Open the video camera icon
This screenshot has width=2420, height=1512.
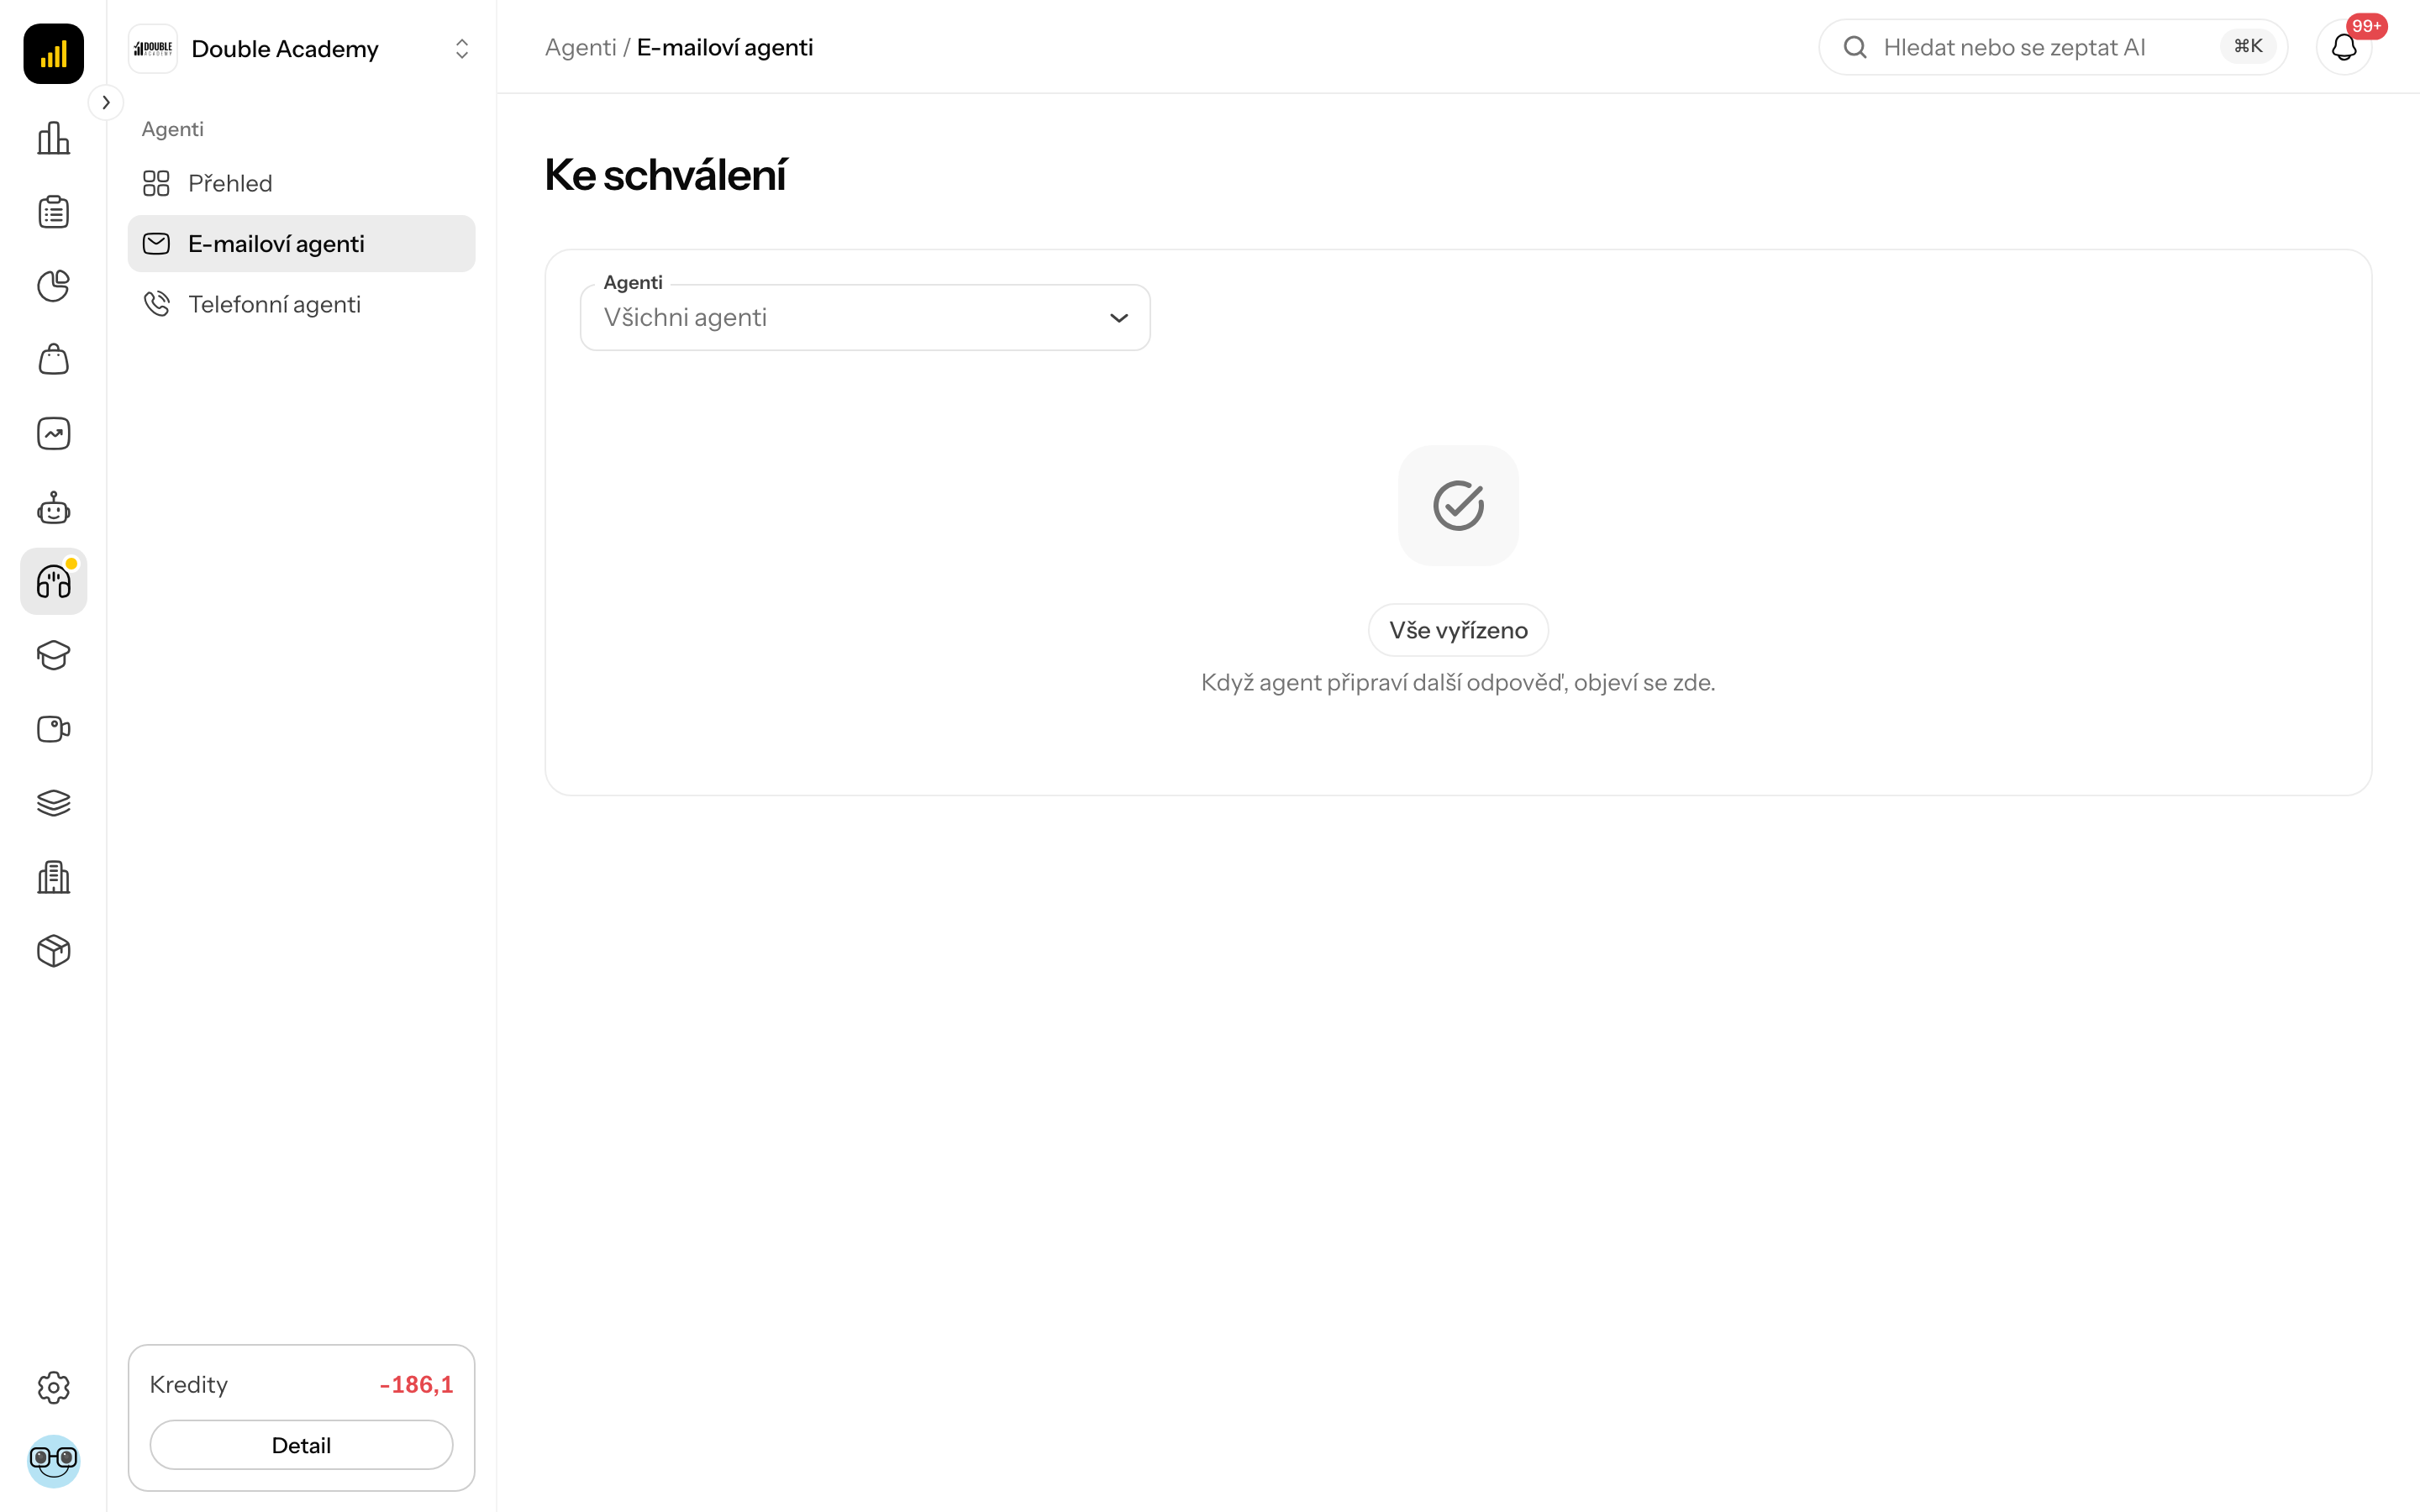pyautogui.click(x=53, y=729)
